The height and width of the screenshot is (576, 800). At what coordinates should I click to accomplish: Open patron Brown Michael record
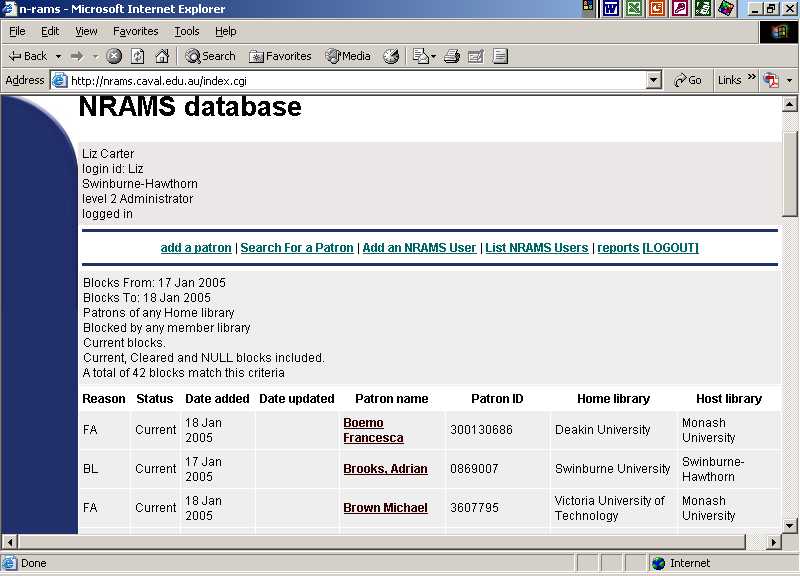(x=385, y=508)
